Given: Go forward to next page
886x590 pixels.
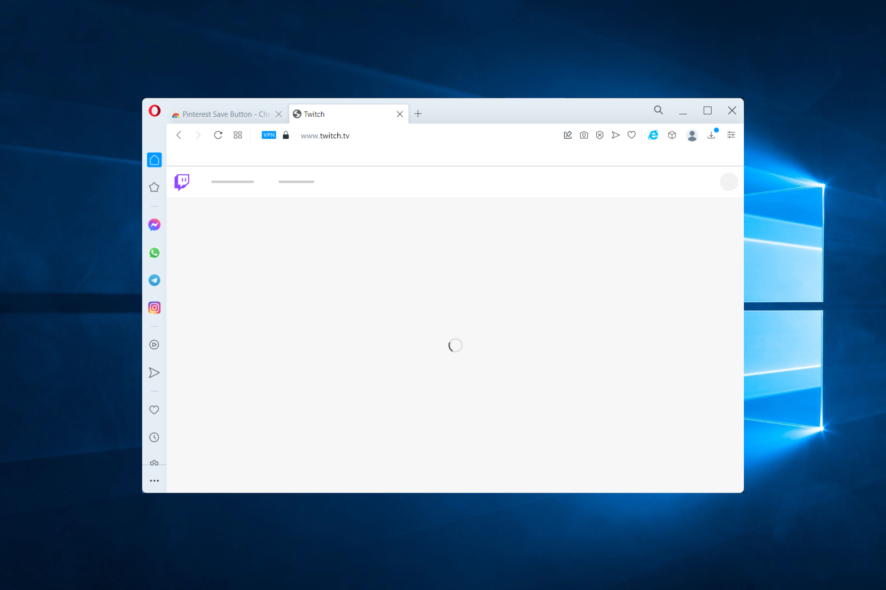Looking at the screenshot, I should point(198,135).
